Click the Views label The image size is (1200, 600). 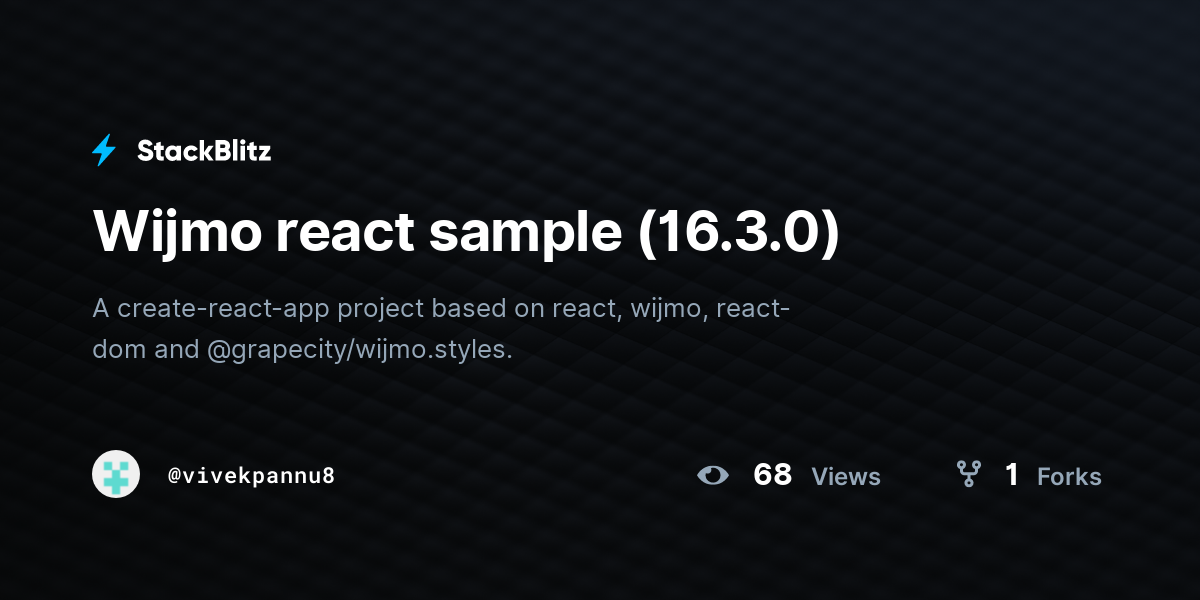846,477
